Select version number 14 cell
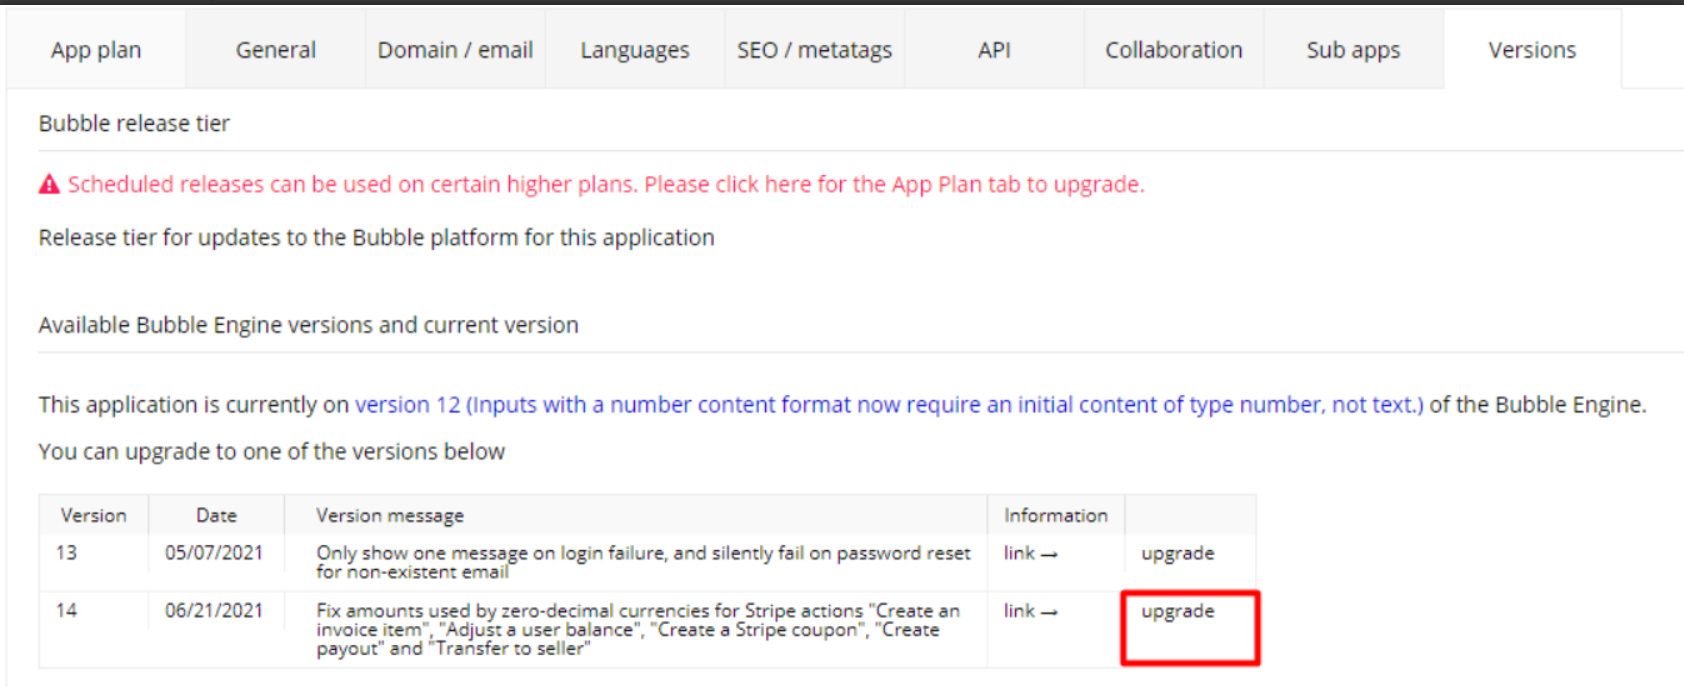The width and height of the screenshot is (1684, 687). click(x=66, y=611)
